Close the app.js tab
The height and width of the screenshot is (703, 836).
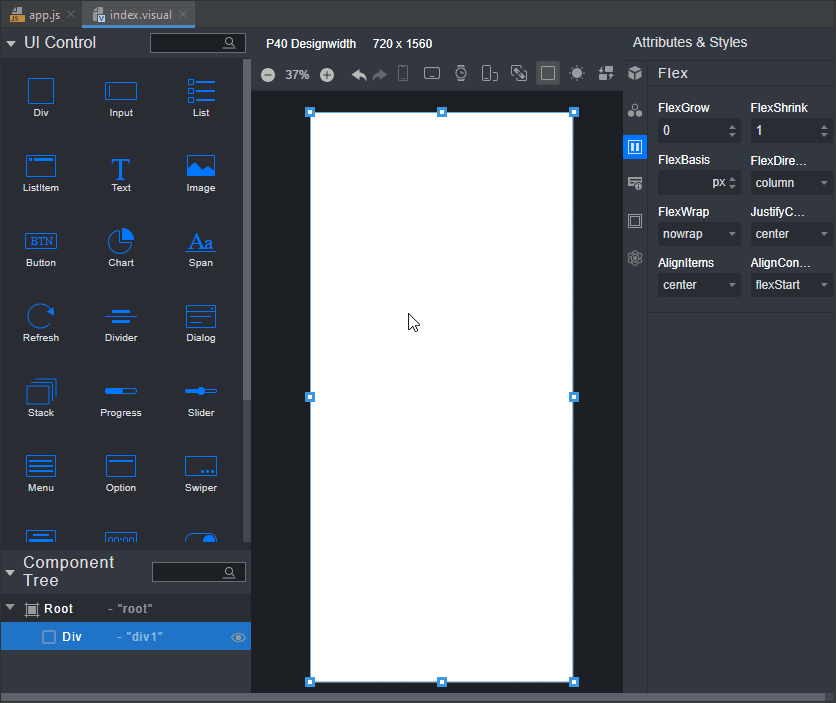71,14
